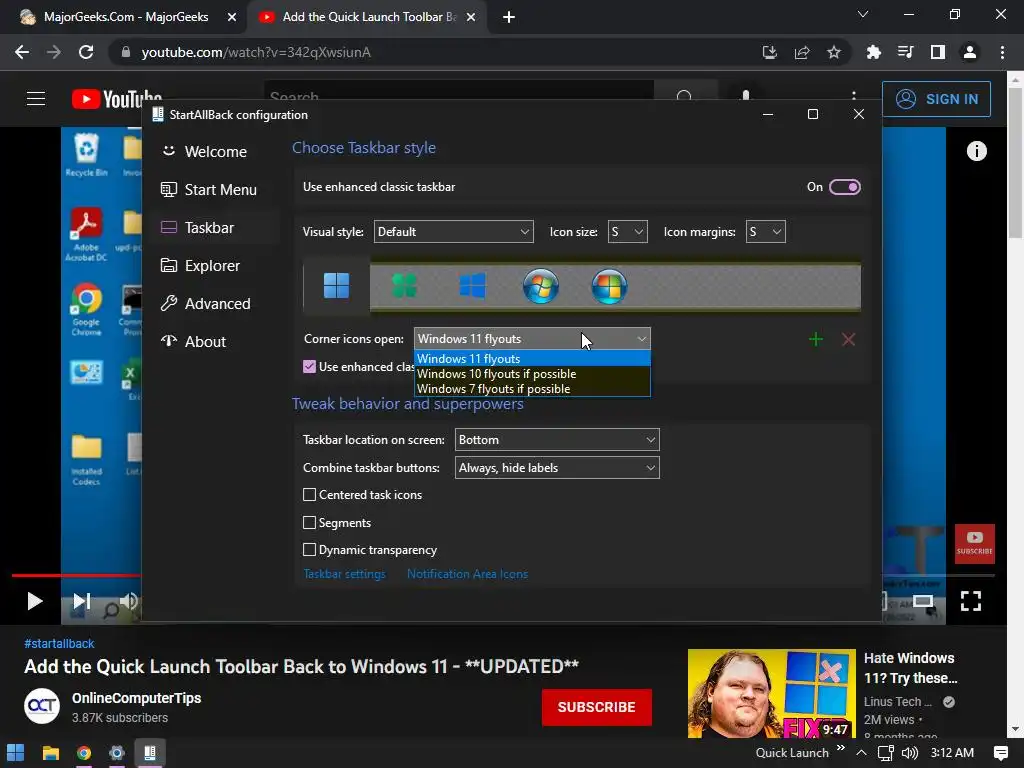
Task: Choose Windows 7 flyouts if possible
Action: point(532,389)
